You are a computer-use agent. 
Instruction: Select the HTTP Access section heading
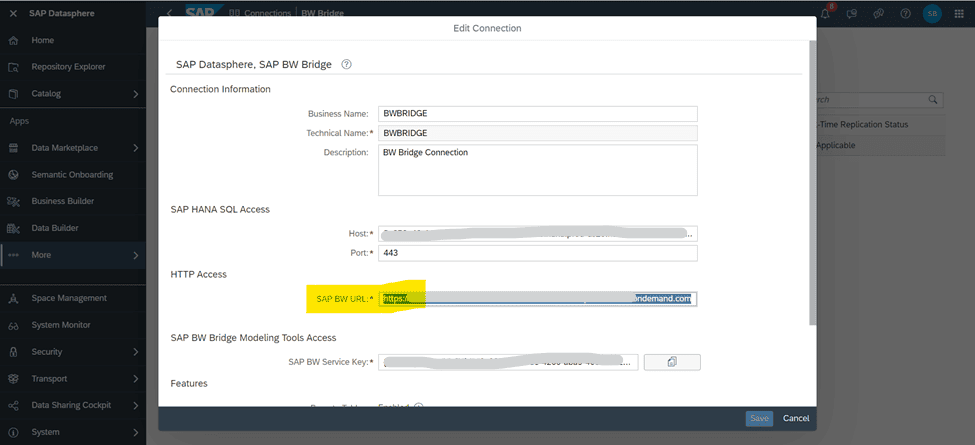coord(198,274)
